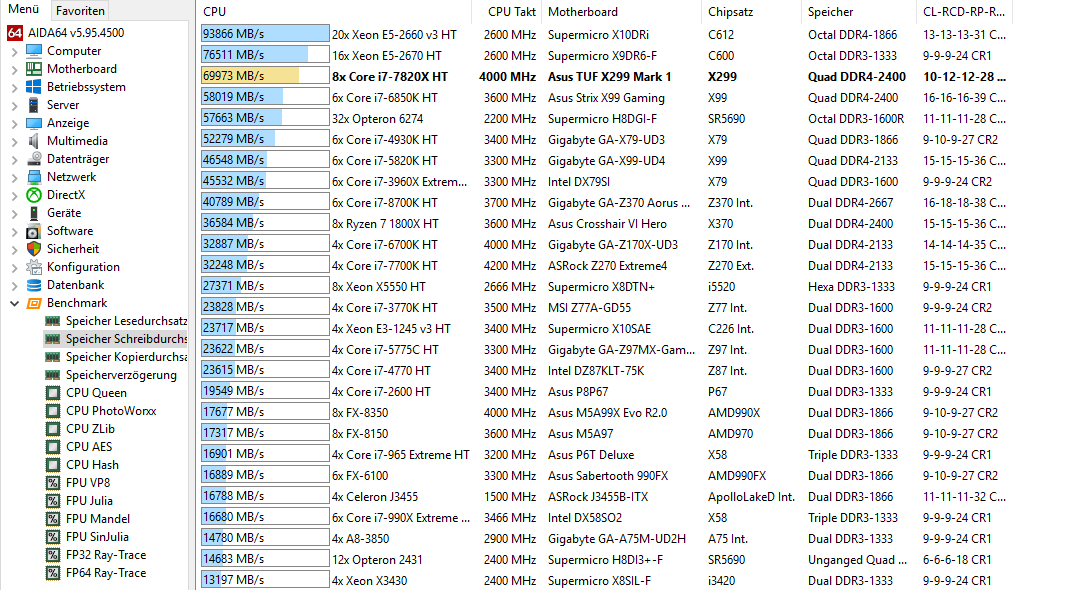Screen dimensions: 1092x590
Task: Collapse the Benchmark tree node
Action: click(x=15, y=304)
